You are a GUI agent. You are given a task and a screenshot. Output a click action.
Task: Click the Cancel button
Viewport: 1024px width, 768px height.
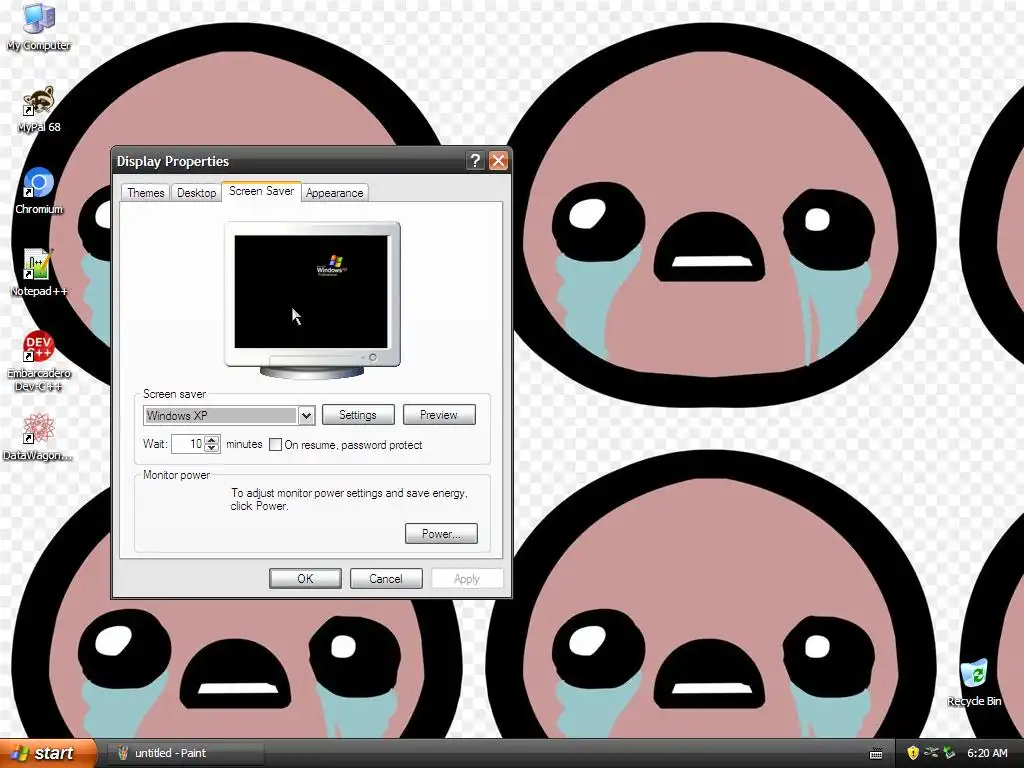(x=386, y=579)
